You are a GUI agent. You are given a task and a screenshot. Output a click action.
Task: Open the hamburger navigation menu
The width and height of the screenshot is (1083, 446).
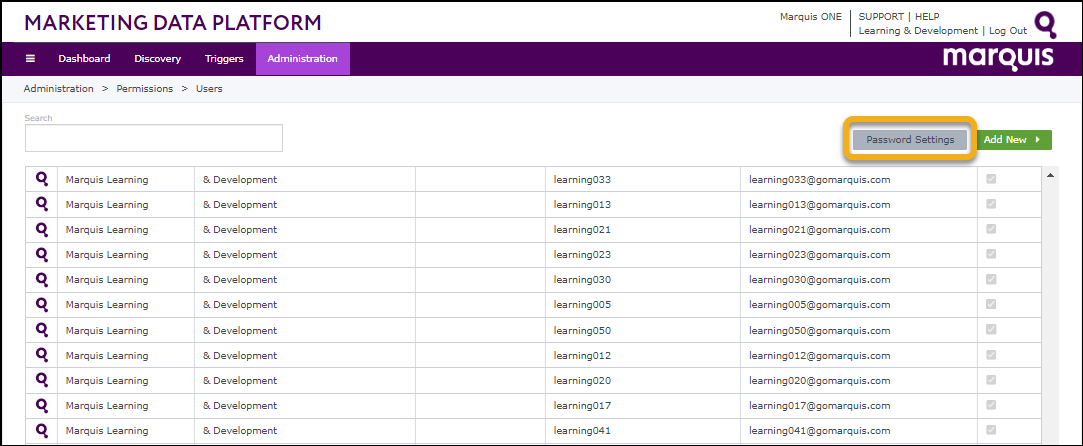click(x=30, y=59)
